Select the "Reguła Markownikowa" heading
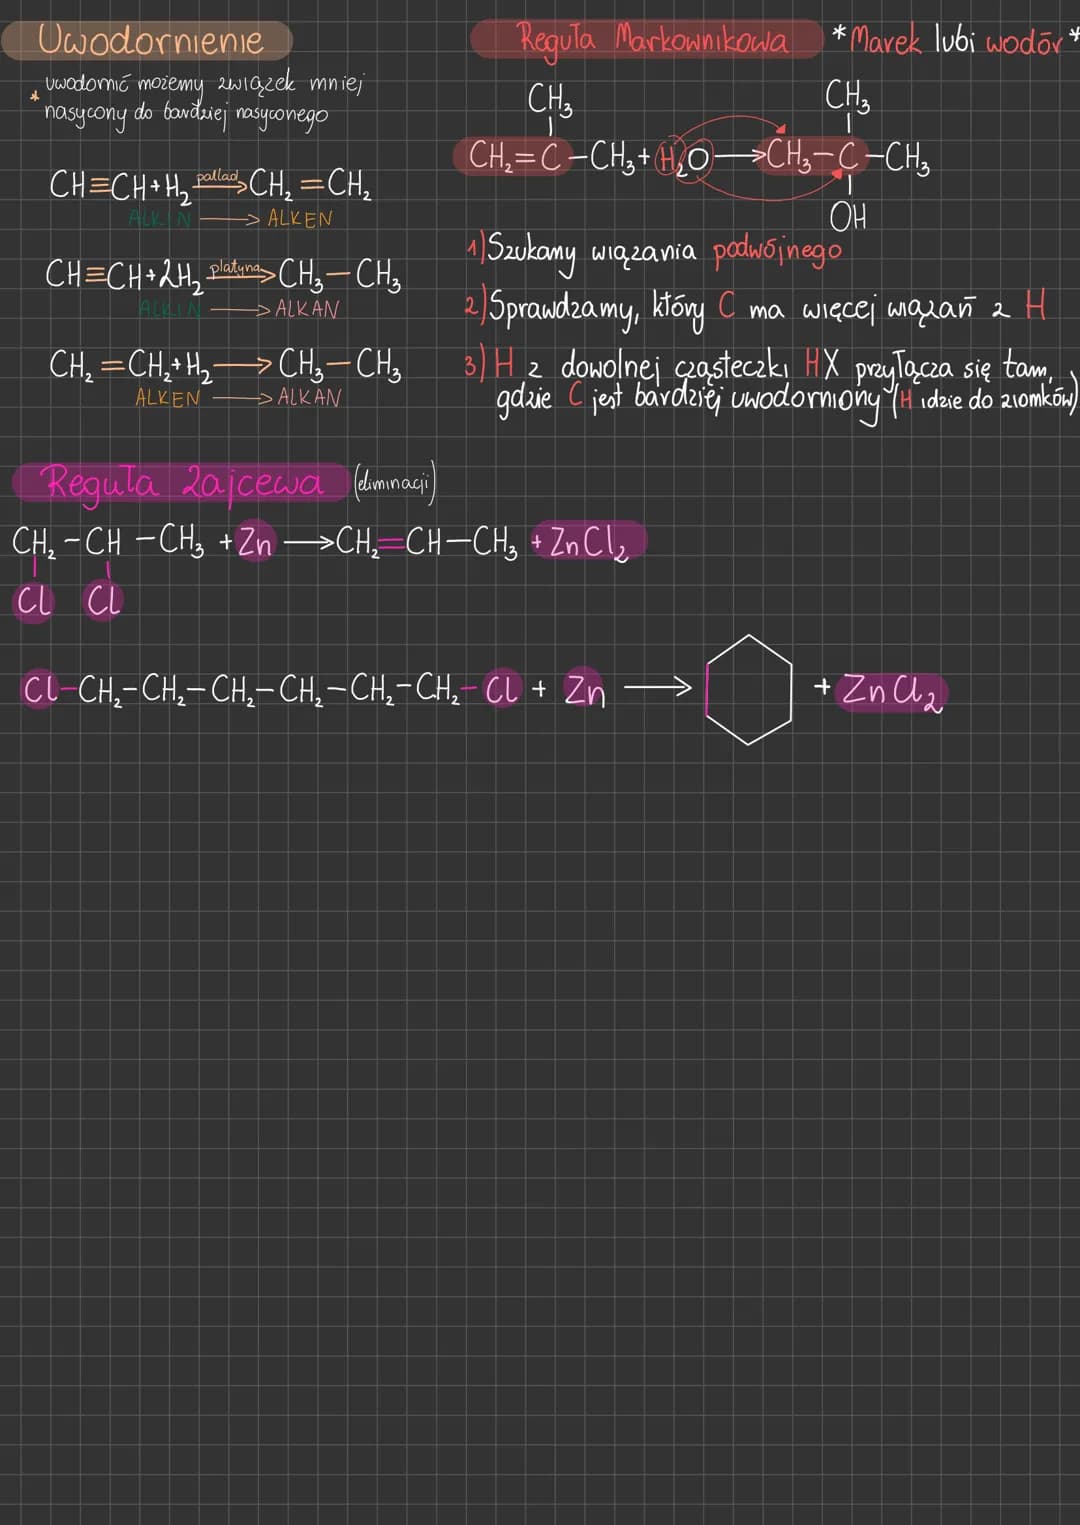 tap(653, 39)
